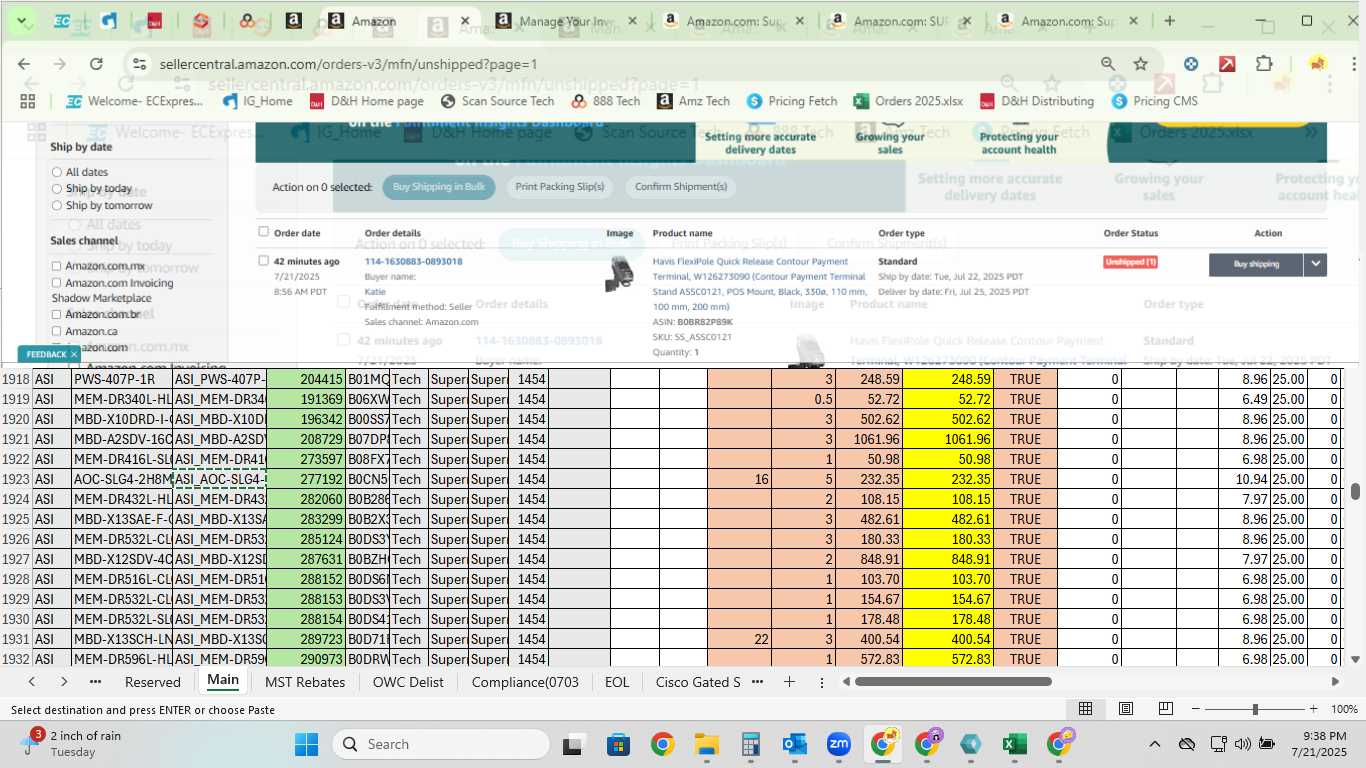Image resolution: width=1366 pixels, height=768 pixels.
Task: Open the Orders 2025.xlsx bookmark
Action: pyautogui.click(x=908, y=101)
